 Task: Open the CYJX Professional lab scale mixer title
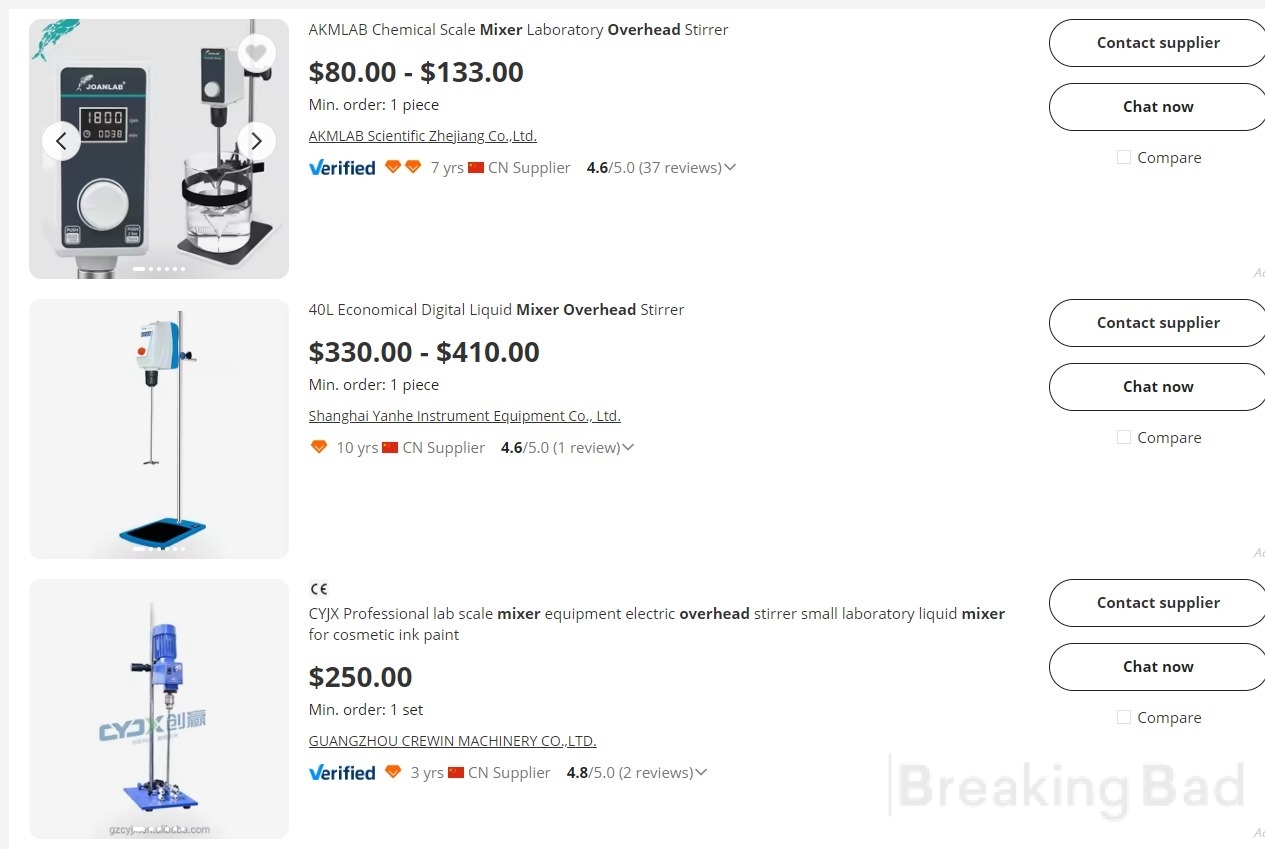click(x=657, y=624)
